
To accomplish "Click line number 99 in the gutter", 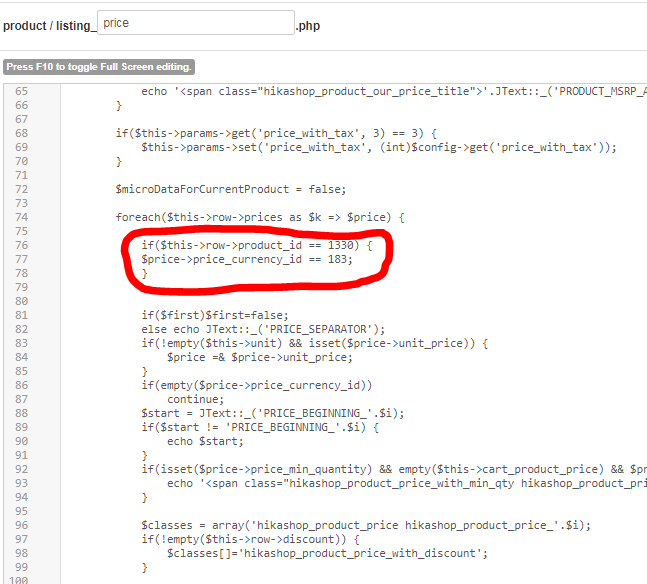I will coord(21,567).
